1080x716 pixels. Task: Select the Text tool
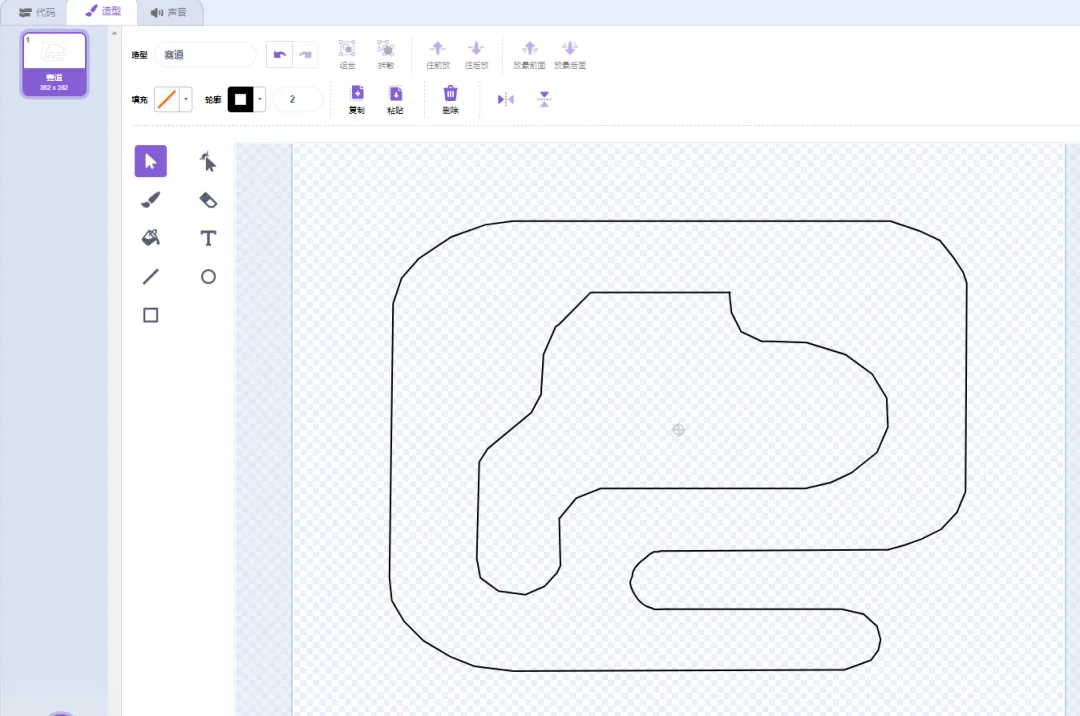(208, 238)
